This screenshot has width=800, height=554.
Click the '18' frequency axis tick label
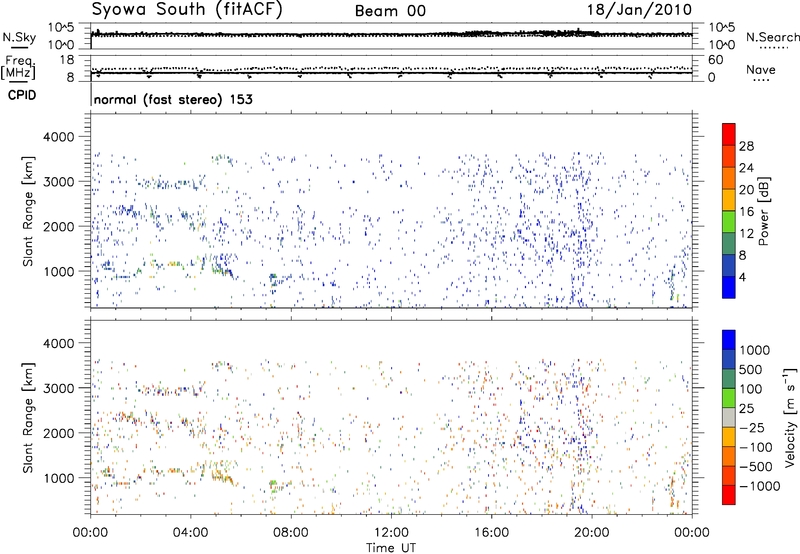click(67, 60)
